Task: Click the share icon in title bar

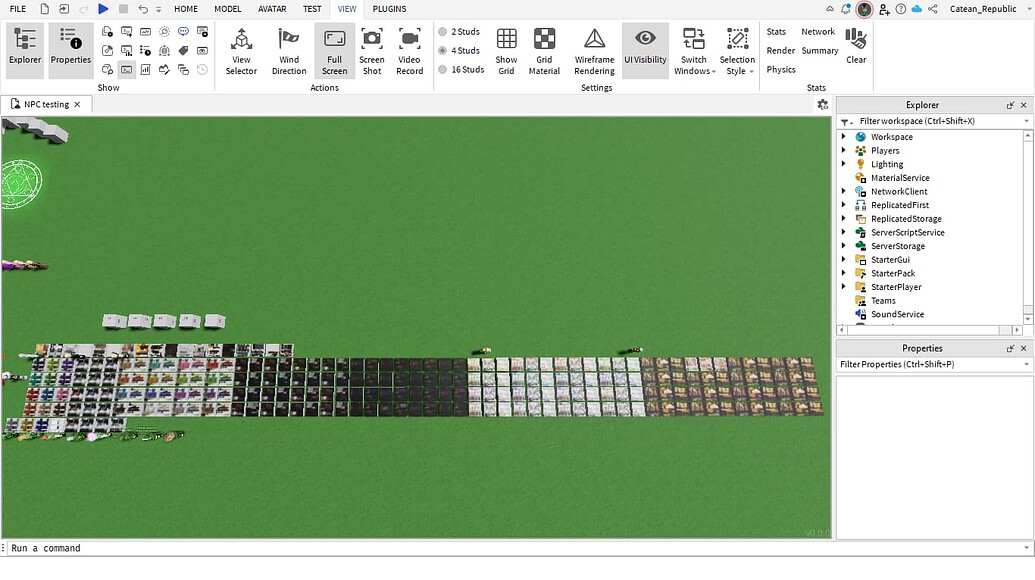Action: [x=933, y=9]
